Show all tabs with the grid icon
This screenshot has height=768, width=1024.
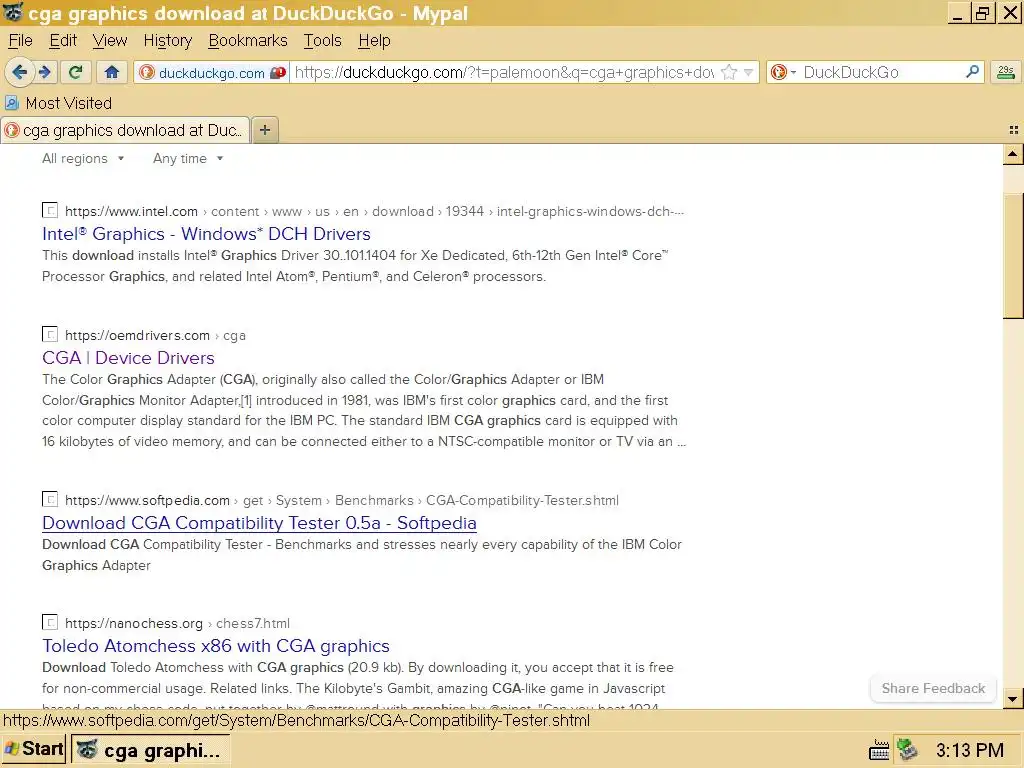pos(1014,130)
